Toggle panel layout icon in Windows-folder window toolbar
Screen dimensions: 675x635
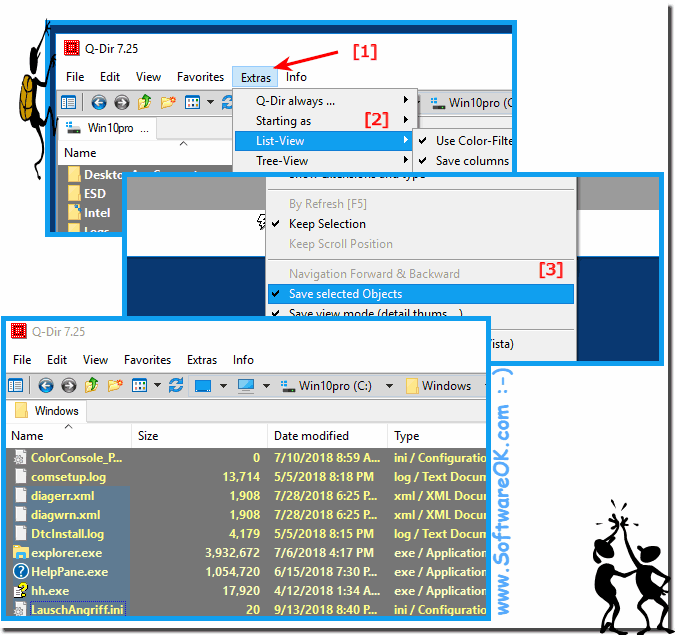(x=15, y=385)
